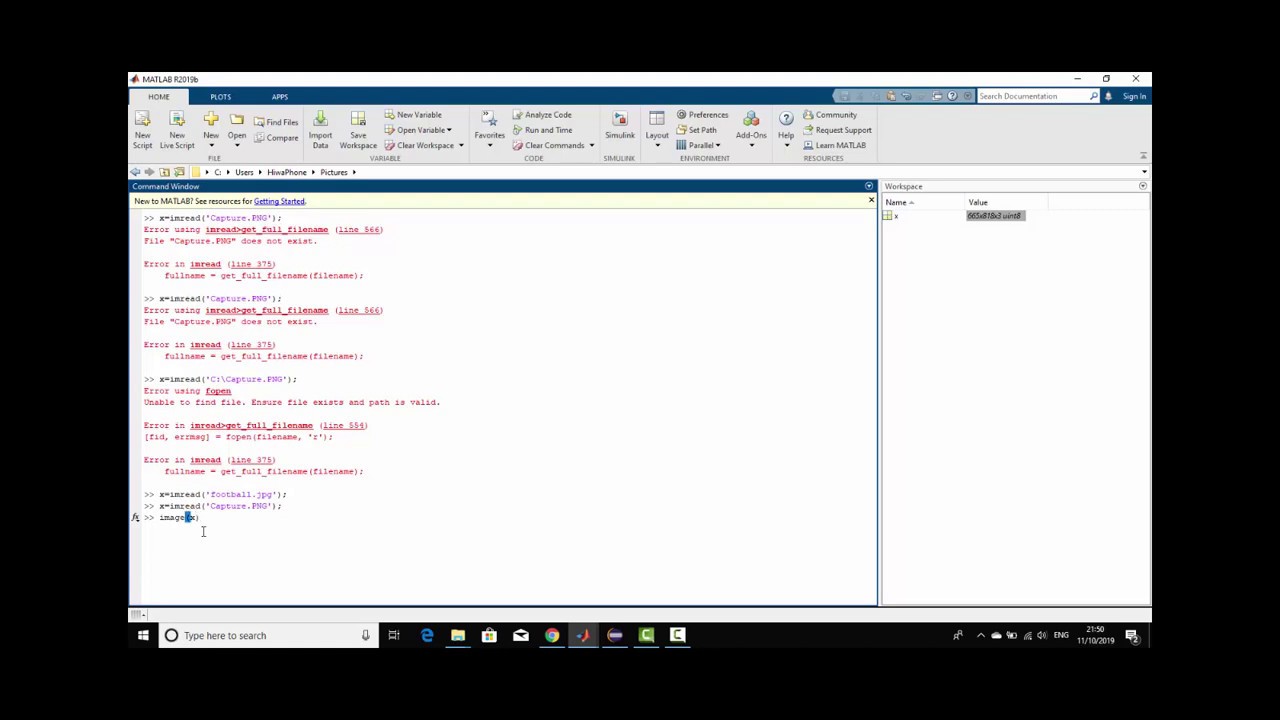This screenshot has height=720, width=1280.
Task: Open Google Chrome from the taskbar
Action: (552, 635)
